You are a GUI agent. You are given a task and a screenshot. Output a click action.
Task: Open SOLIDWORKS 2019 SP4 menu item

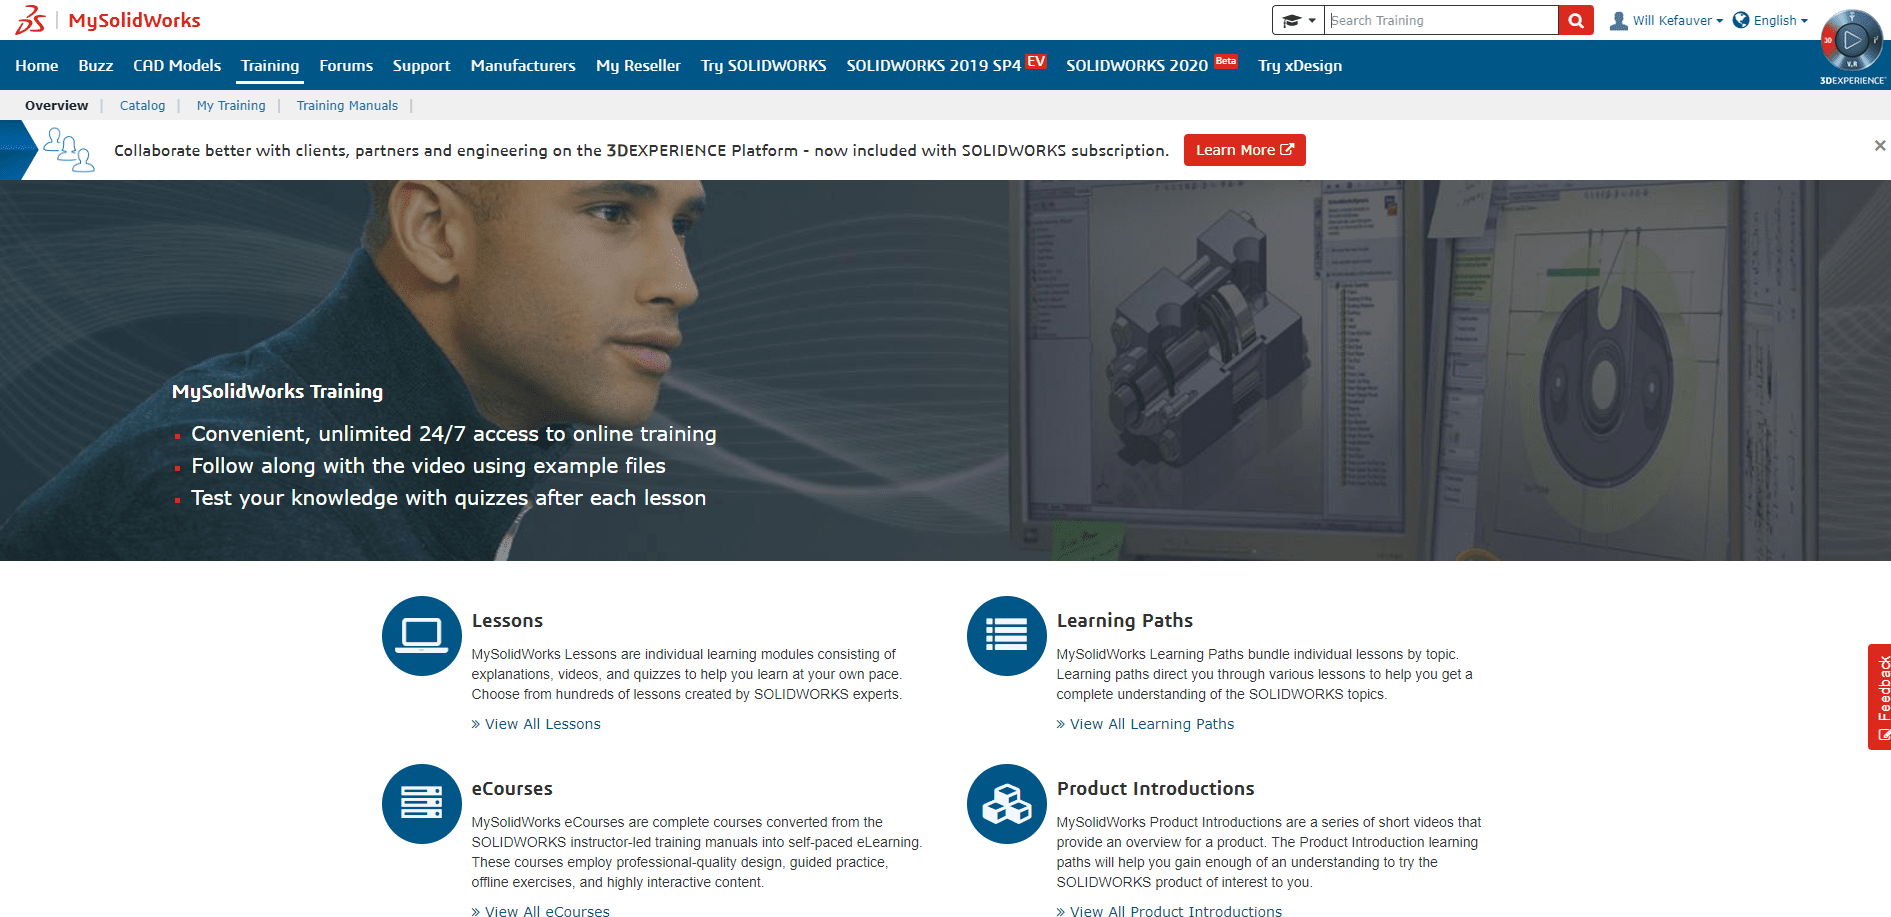point(946,65)
